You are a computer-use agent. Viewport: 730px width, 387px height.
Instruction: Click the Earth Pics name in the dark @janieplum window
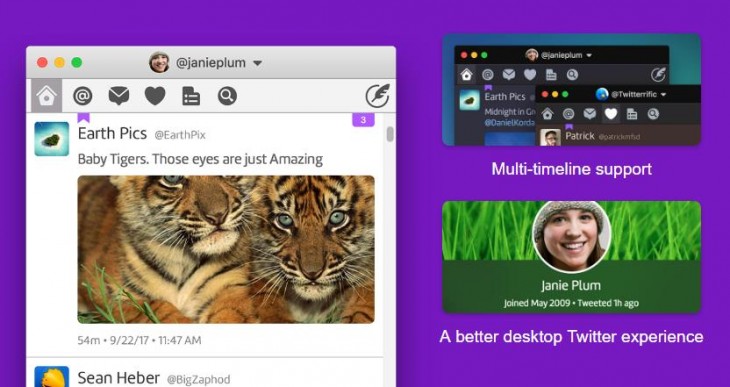pyautogui.click(x=505, y=96)
